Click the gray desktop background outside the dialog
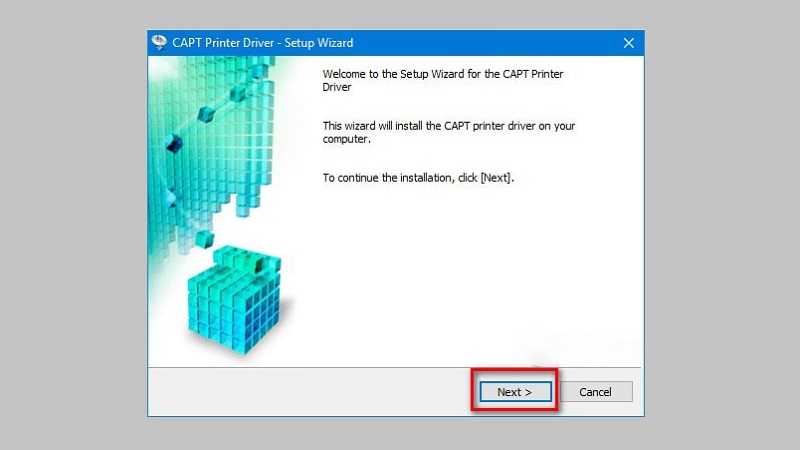Viewport: 800px width, 450px height. (71, 224)
